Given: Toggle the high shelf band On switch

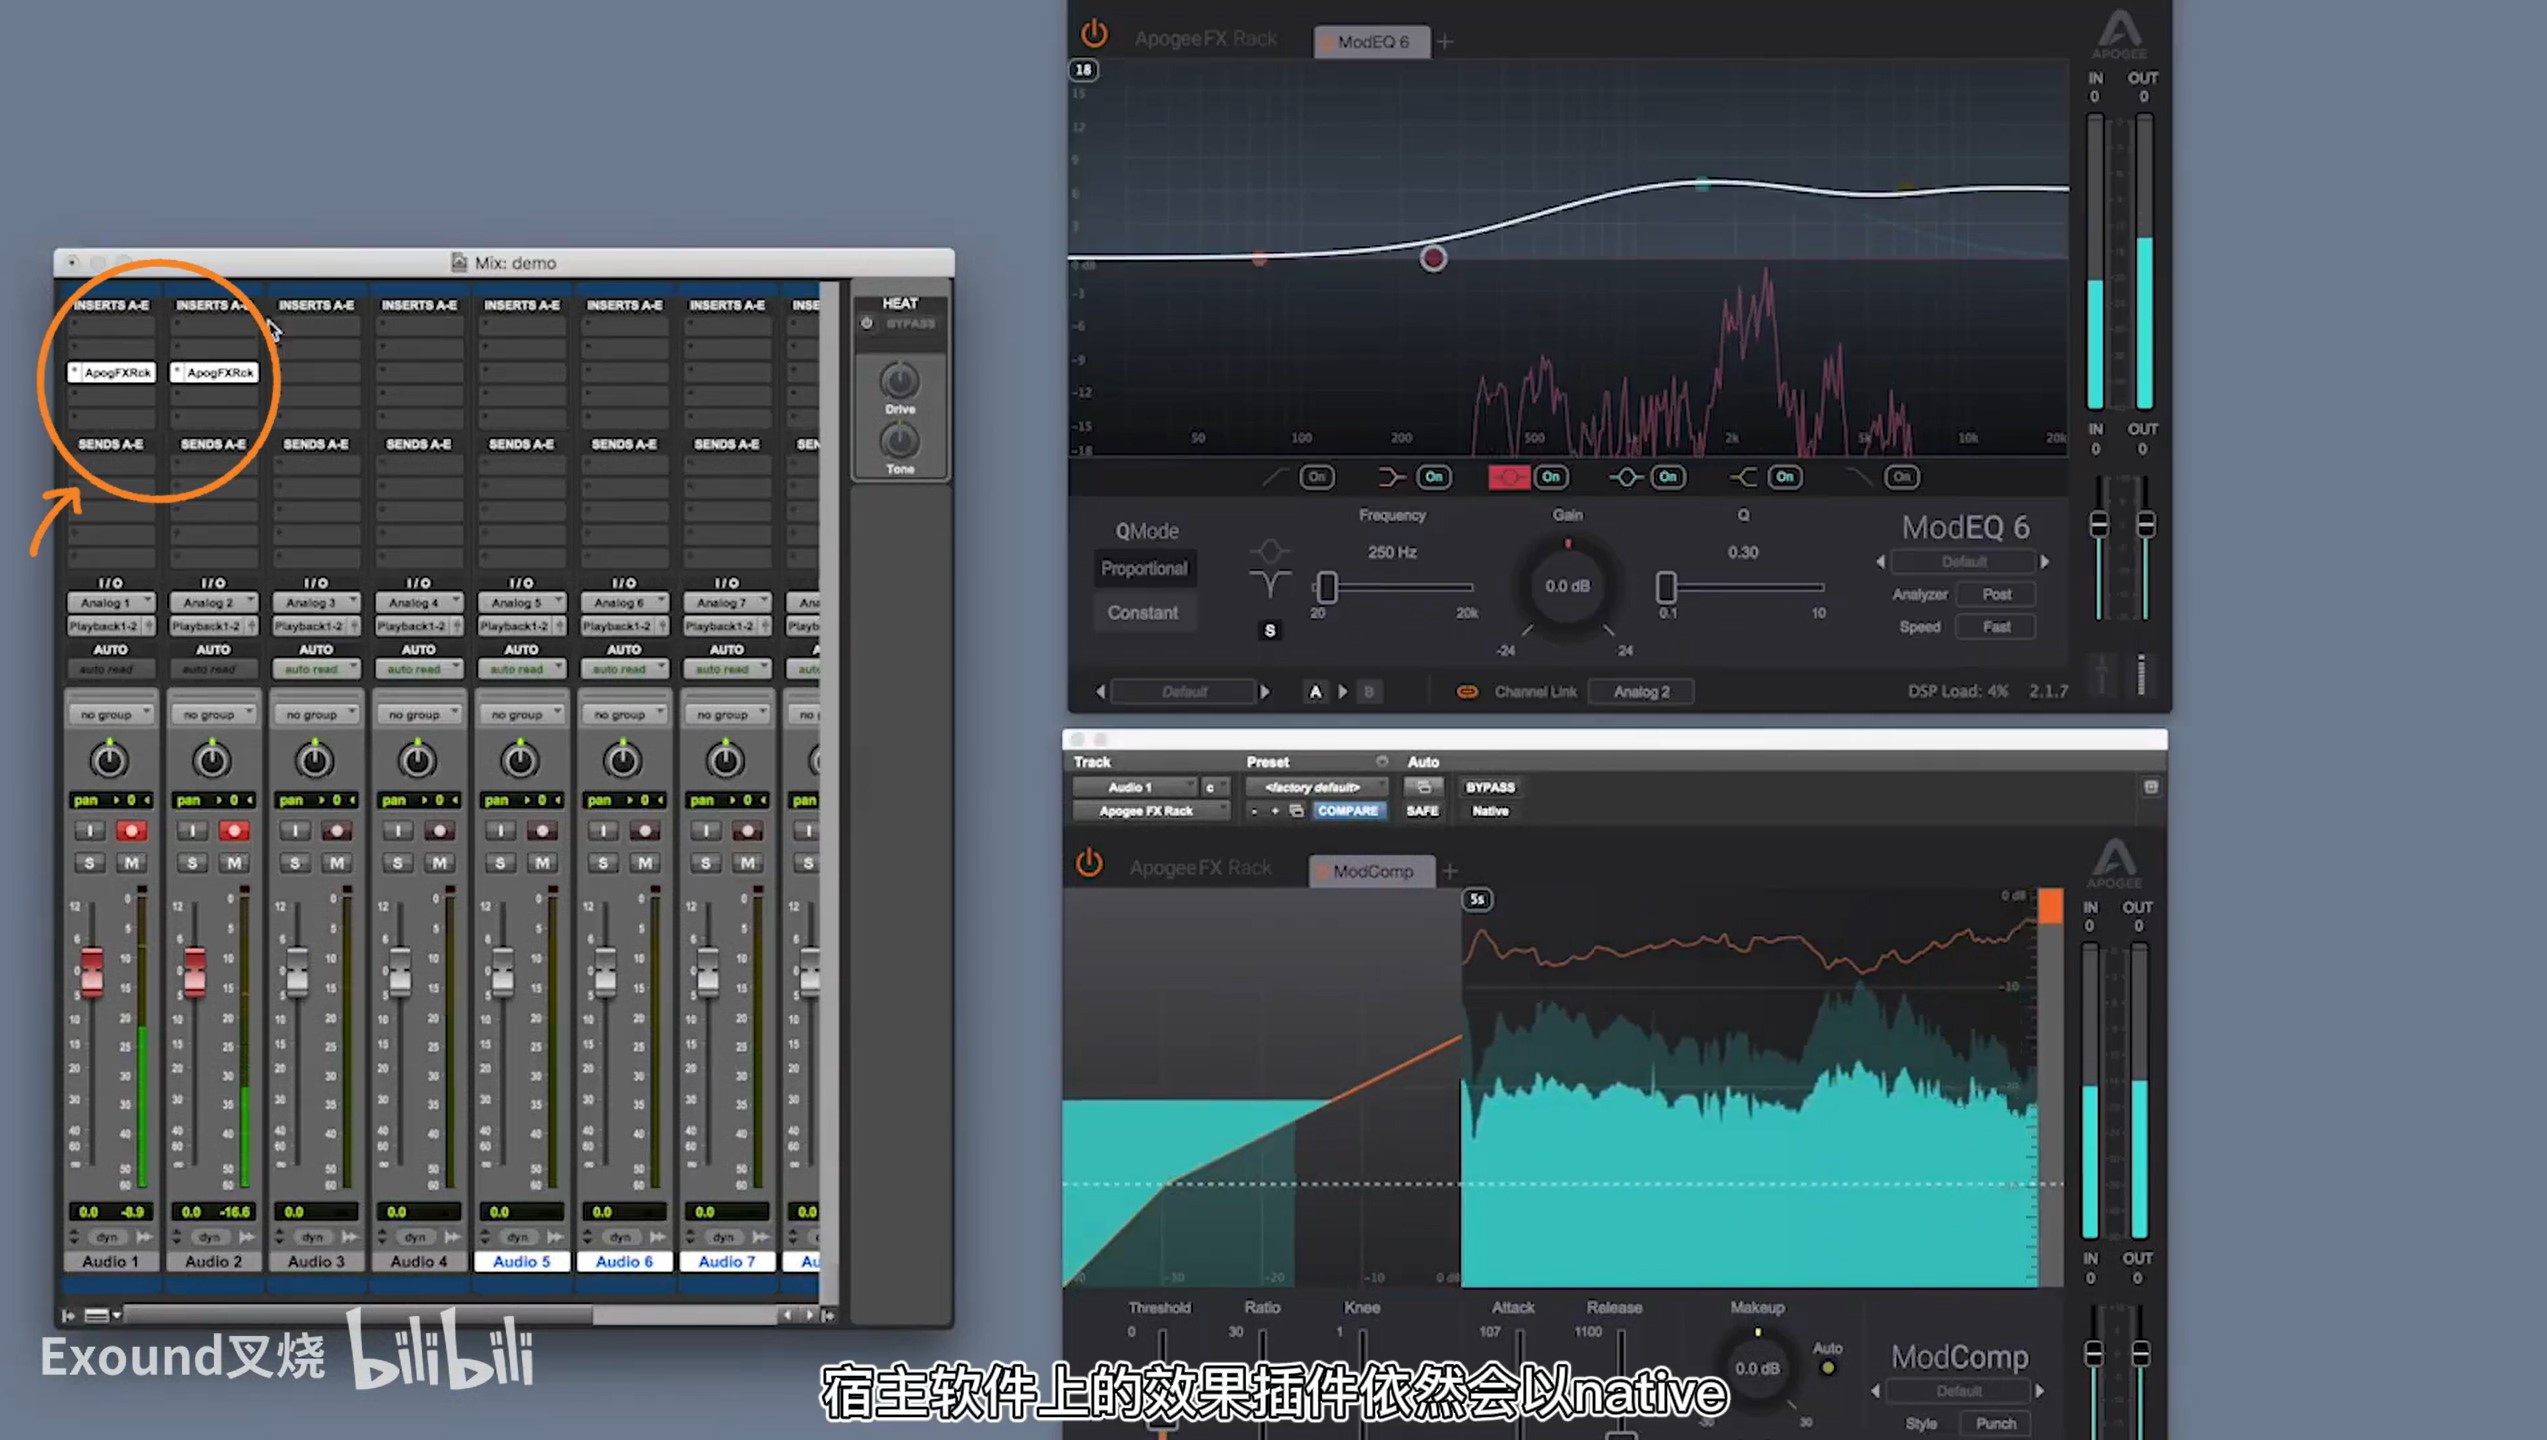Looking at the screenshot, I should click(x=1785, y=477).
